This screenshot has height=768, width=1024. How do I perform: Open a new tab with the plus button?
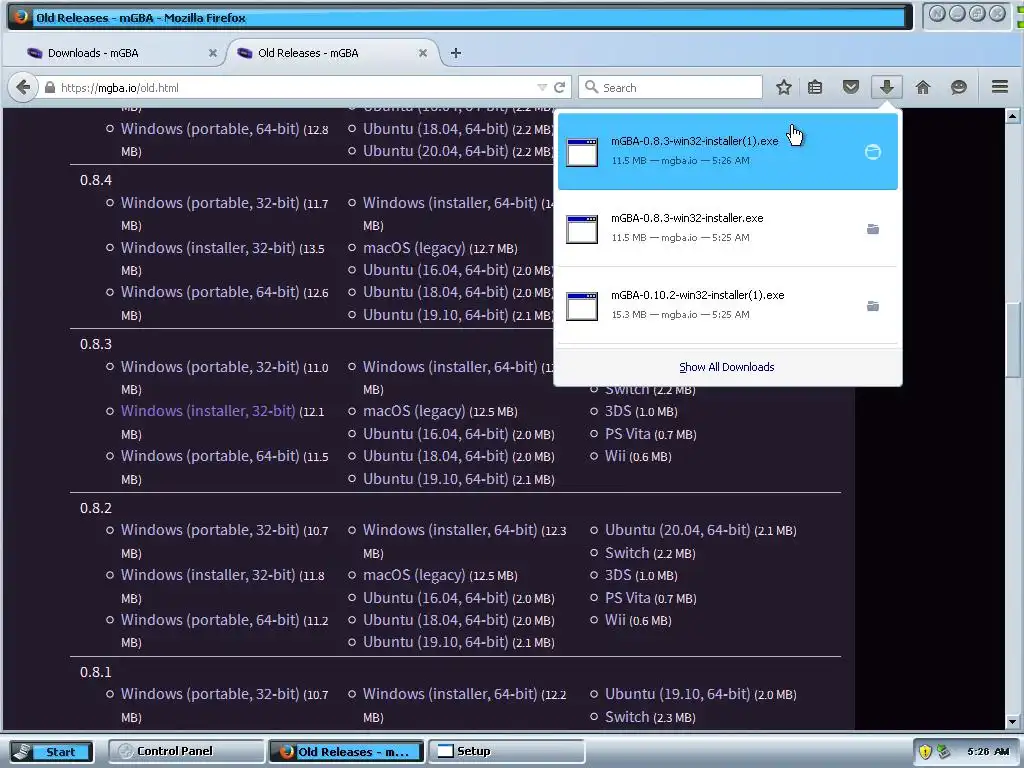coord(456,53)
